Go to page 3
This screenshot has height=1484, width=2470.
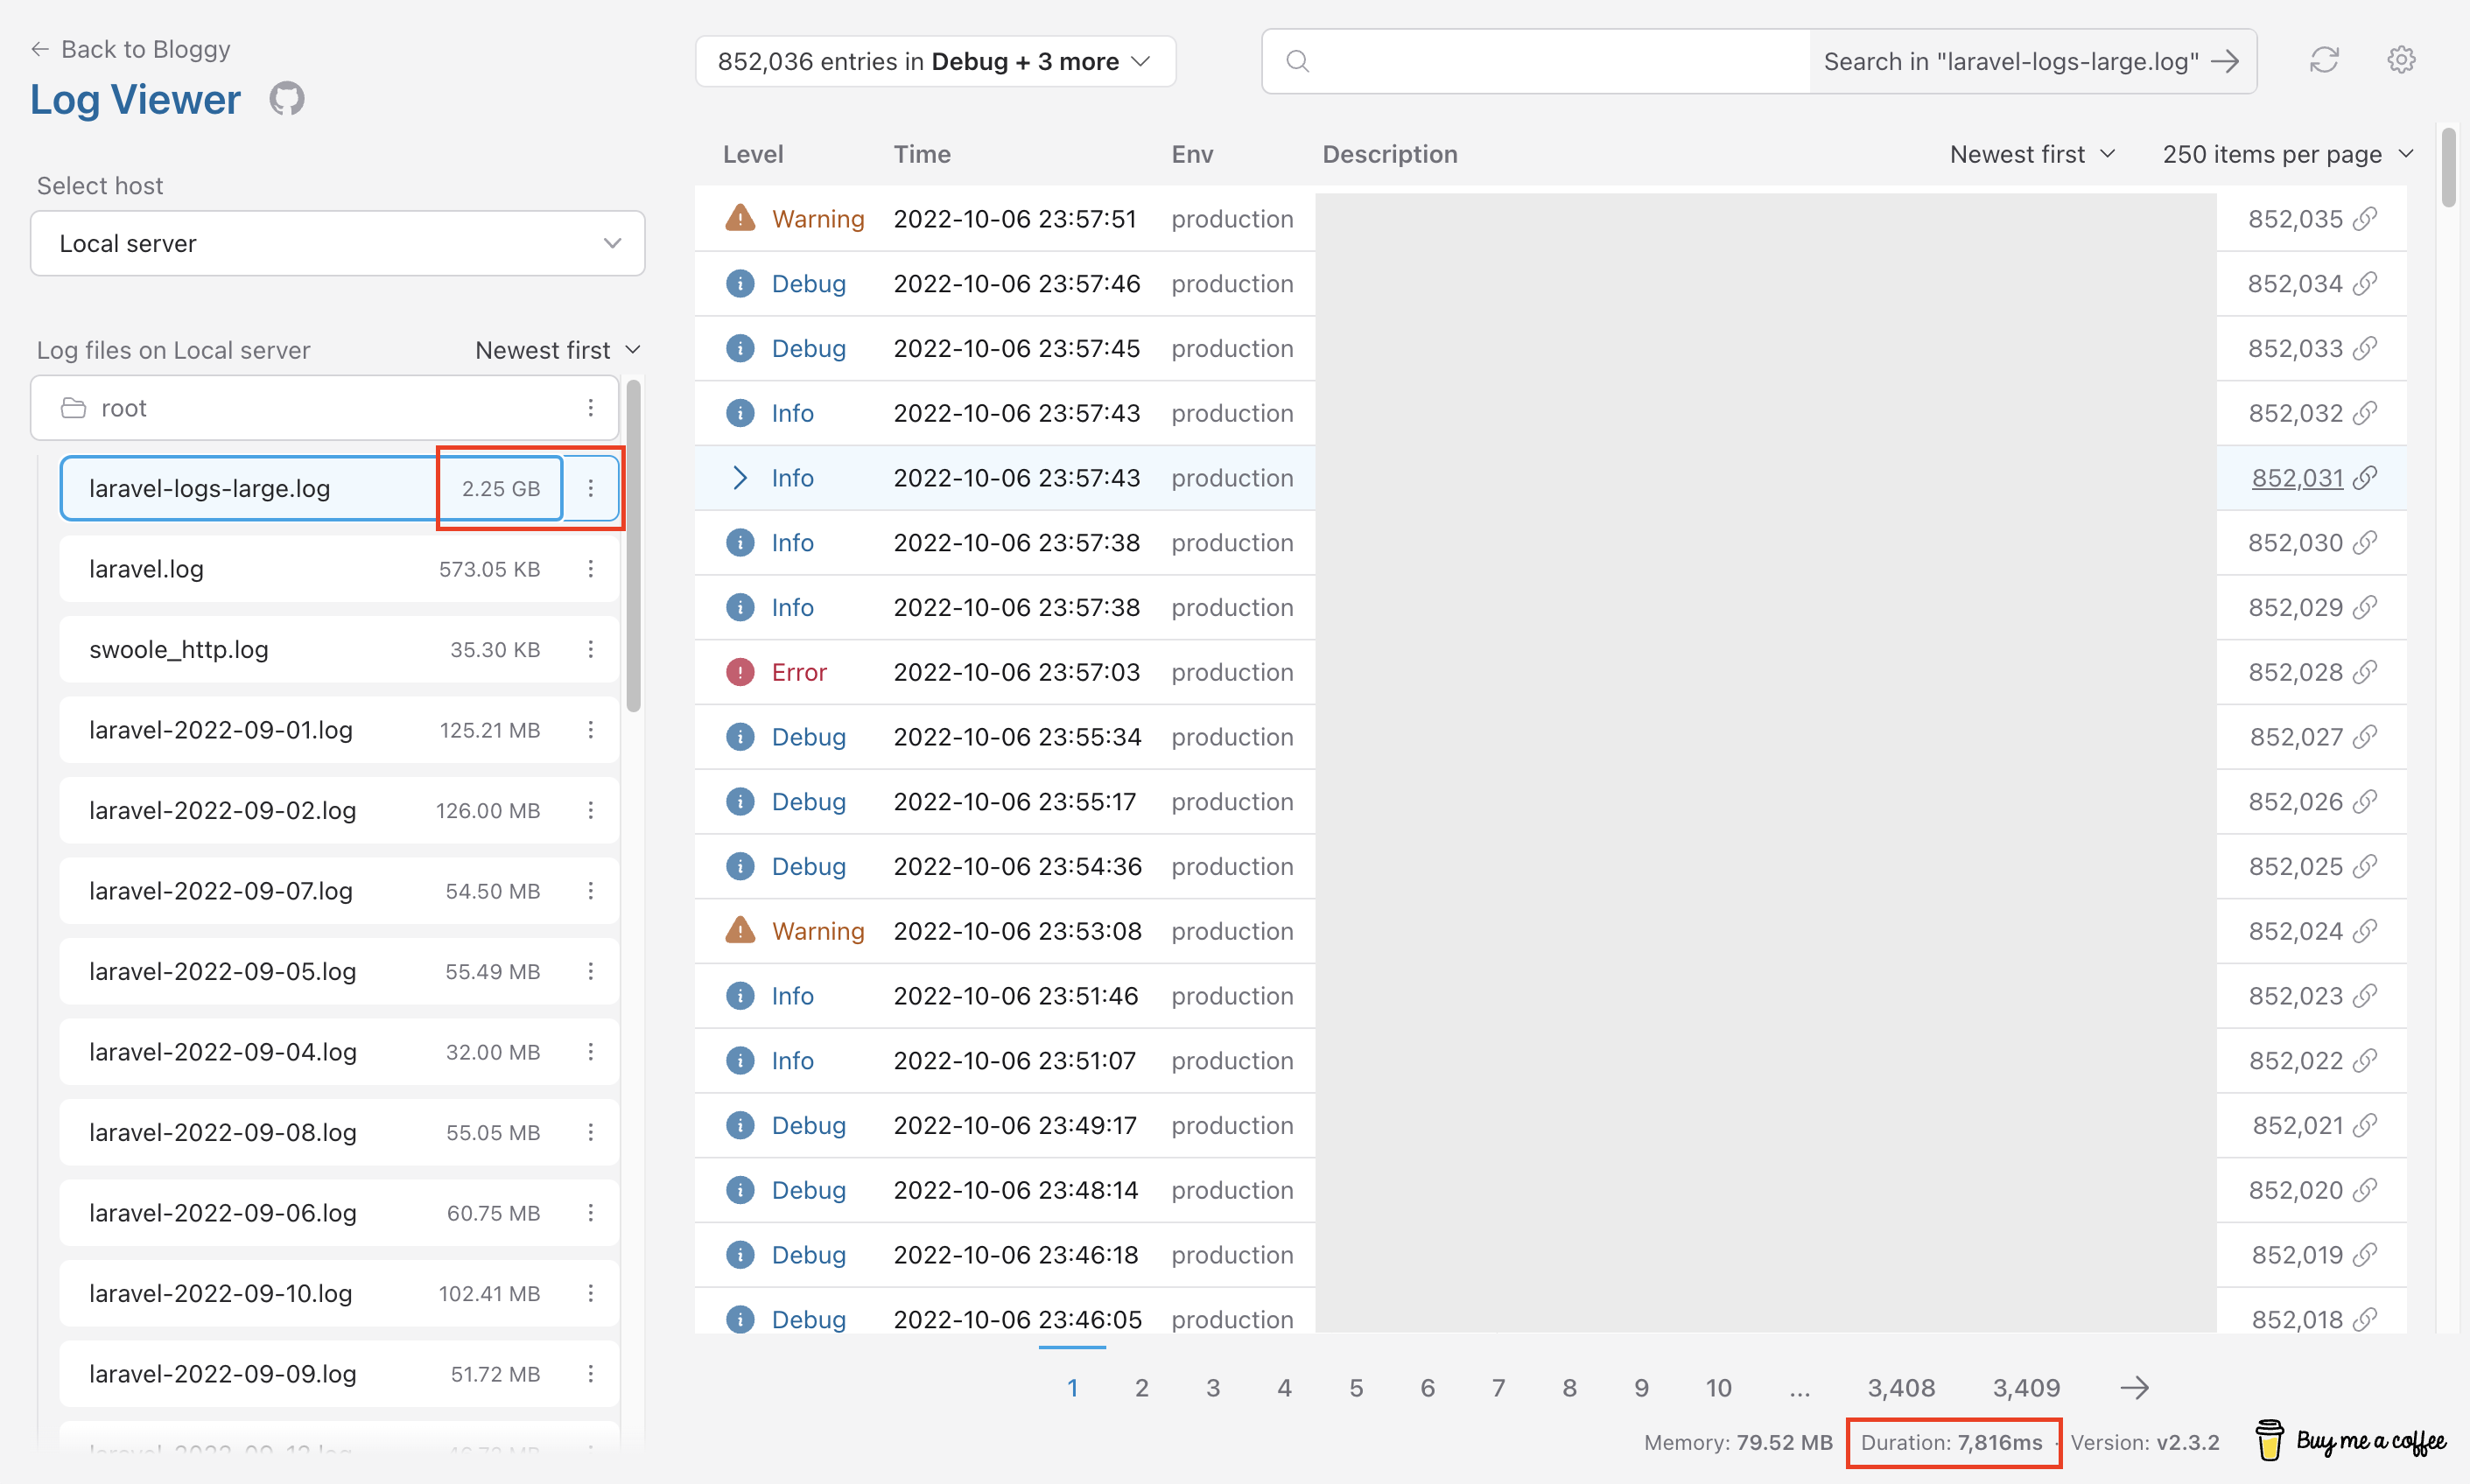[1213, 1388]
